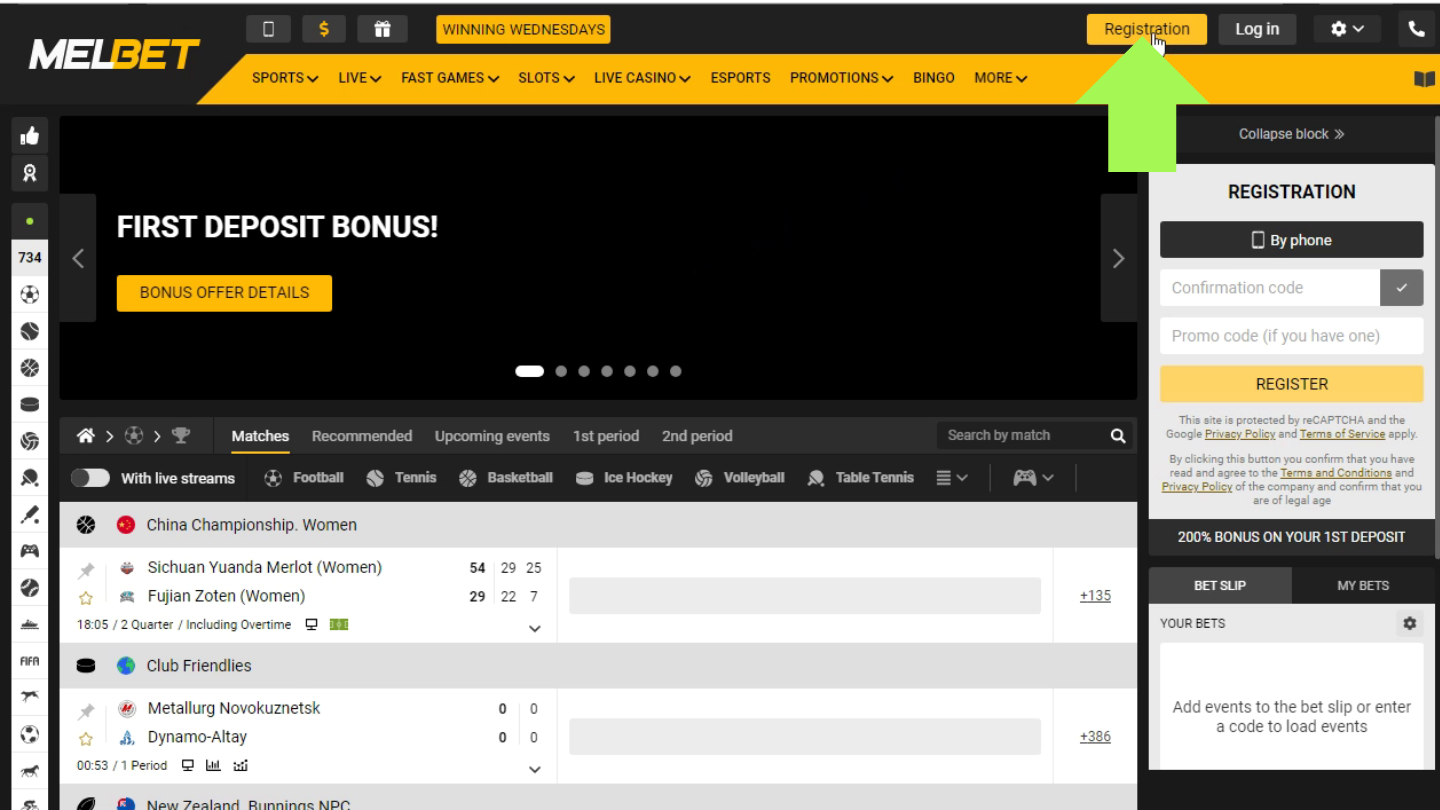
Task: Click the search magnifier icon
Action: coord(1118,436)
